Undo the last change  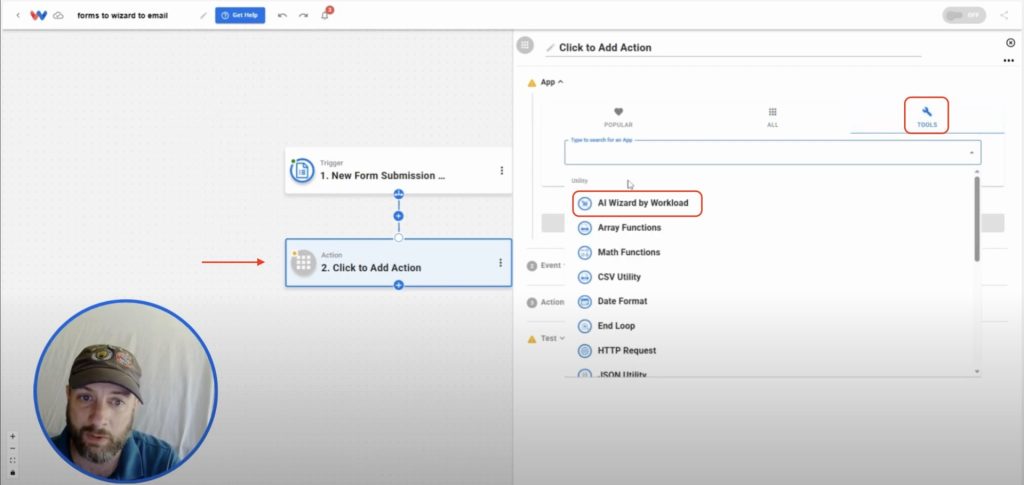click(x=282, y=15)
